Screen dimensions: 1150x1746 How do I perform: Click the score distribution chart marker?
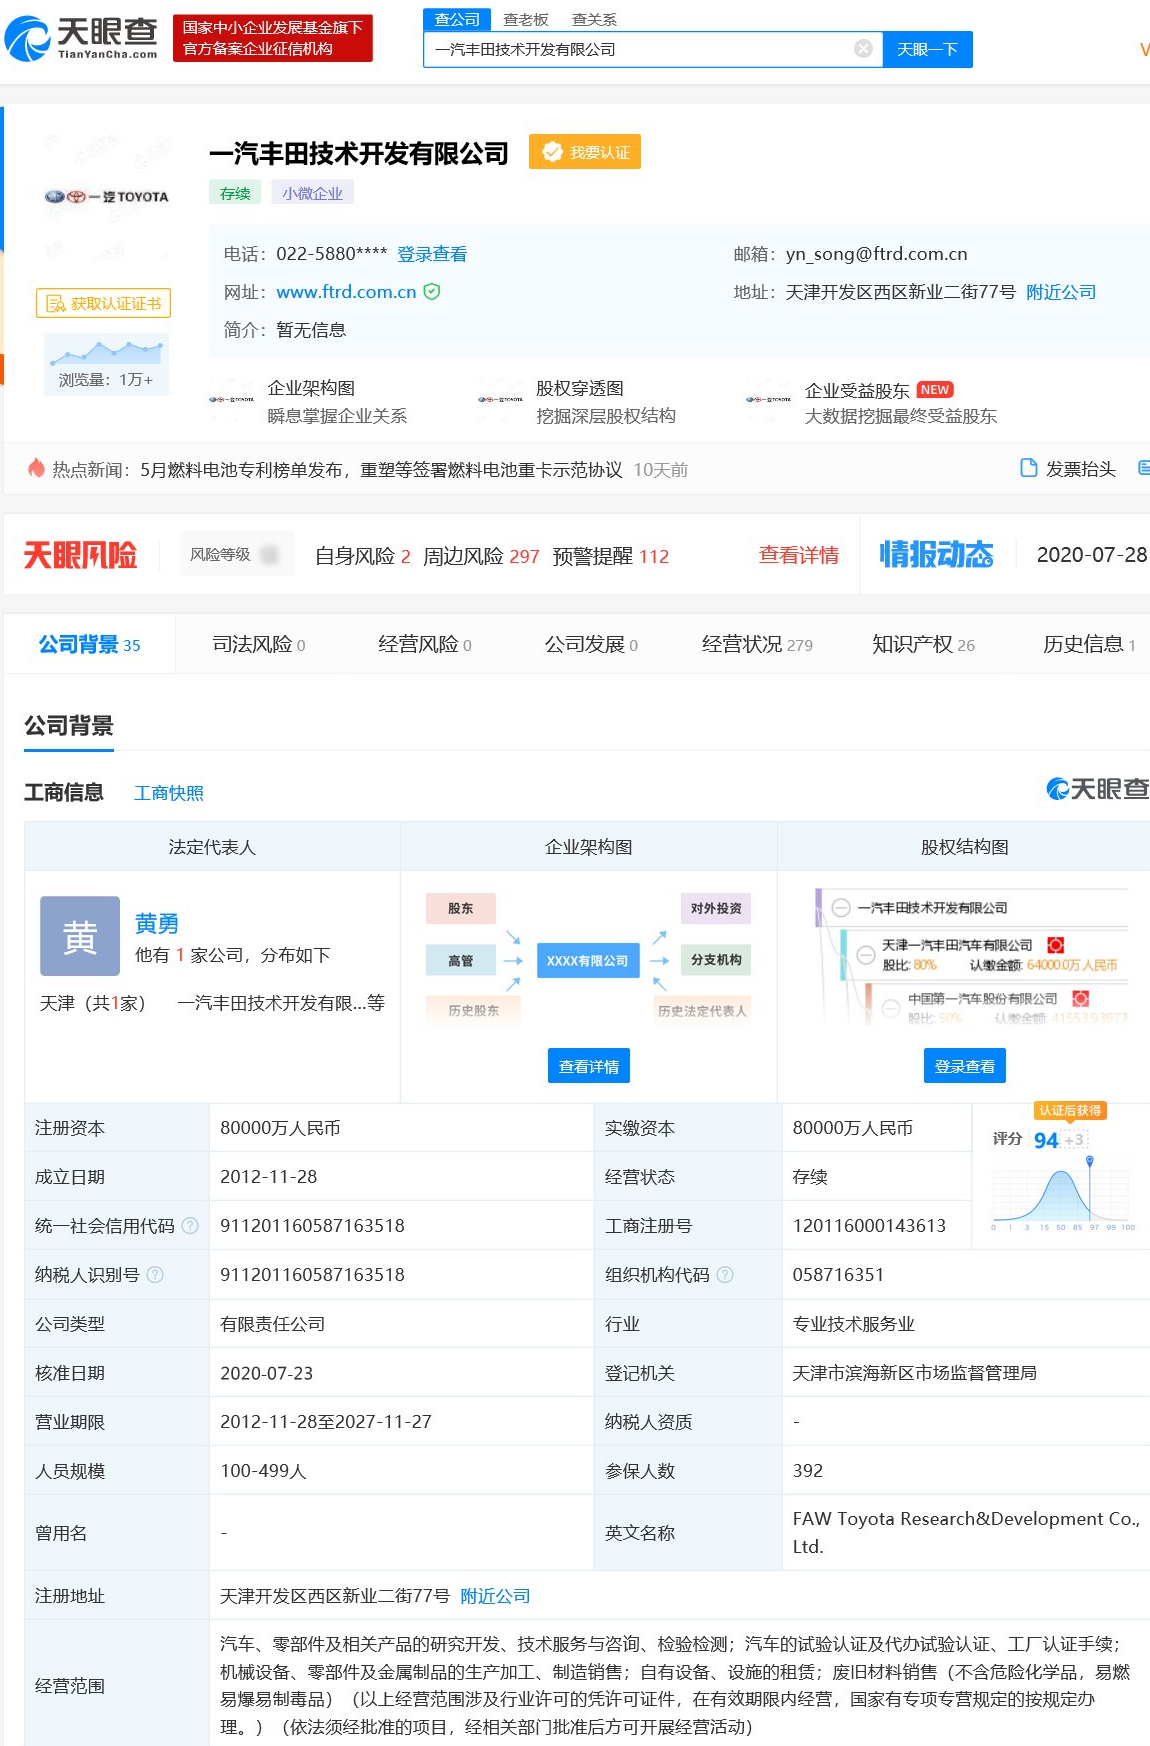click(x=1089, y=1161)
